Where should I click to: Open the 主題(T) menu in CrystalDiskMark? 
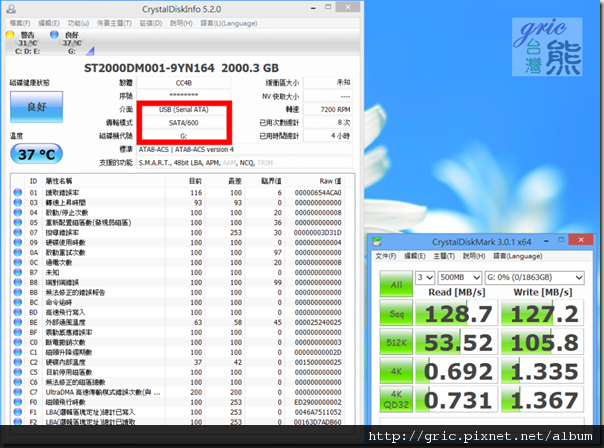pos(444,256)
